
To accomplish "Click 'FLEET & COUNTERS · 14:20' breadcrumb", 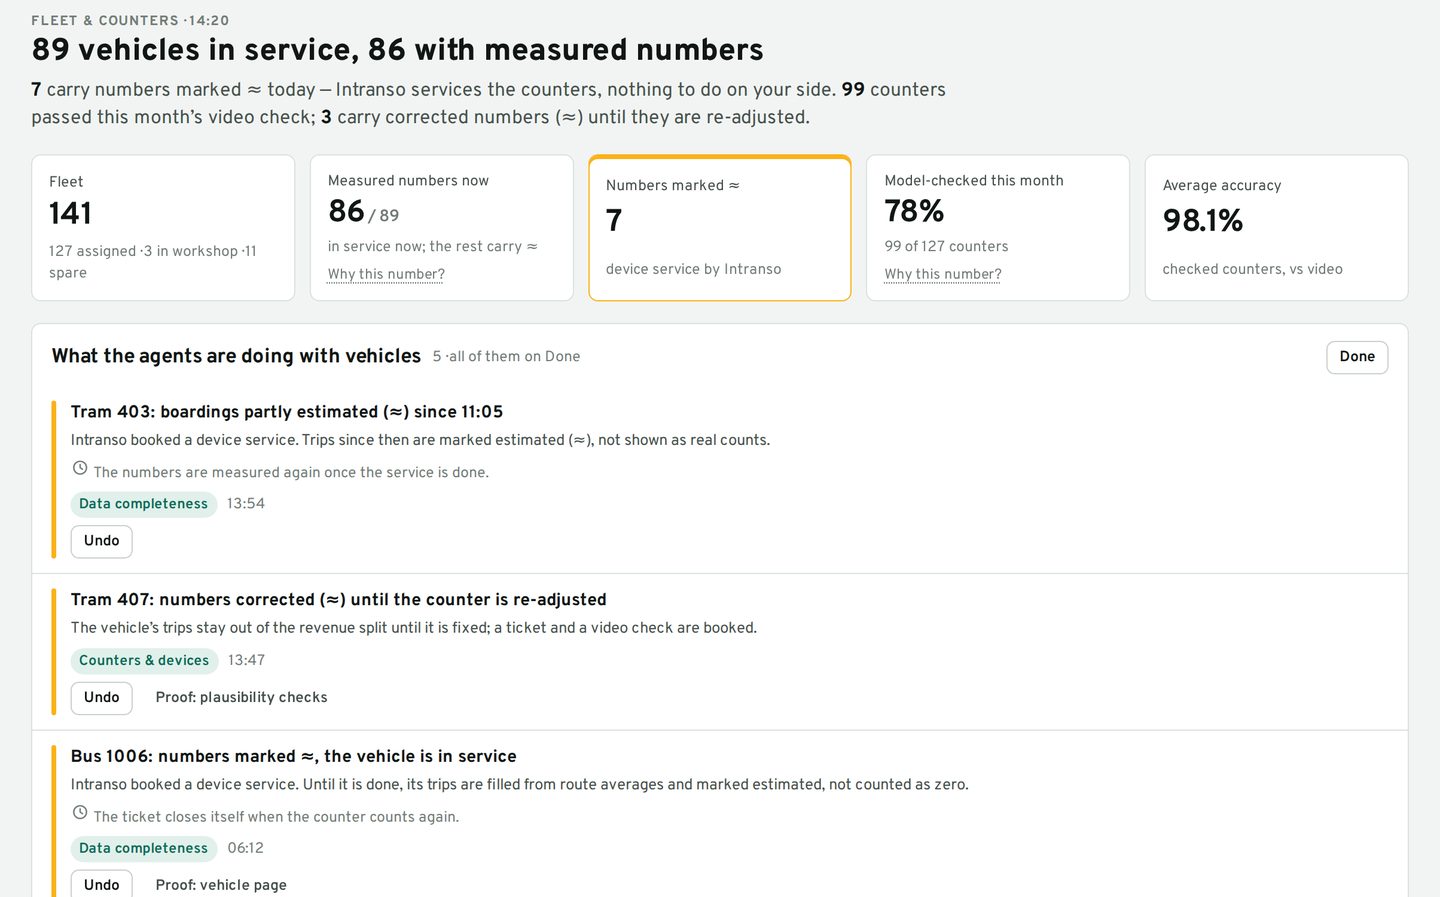I will click(130, 20).
